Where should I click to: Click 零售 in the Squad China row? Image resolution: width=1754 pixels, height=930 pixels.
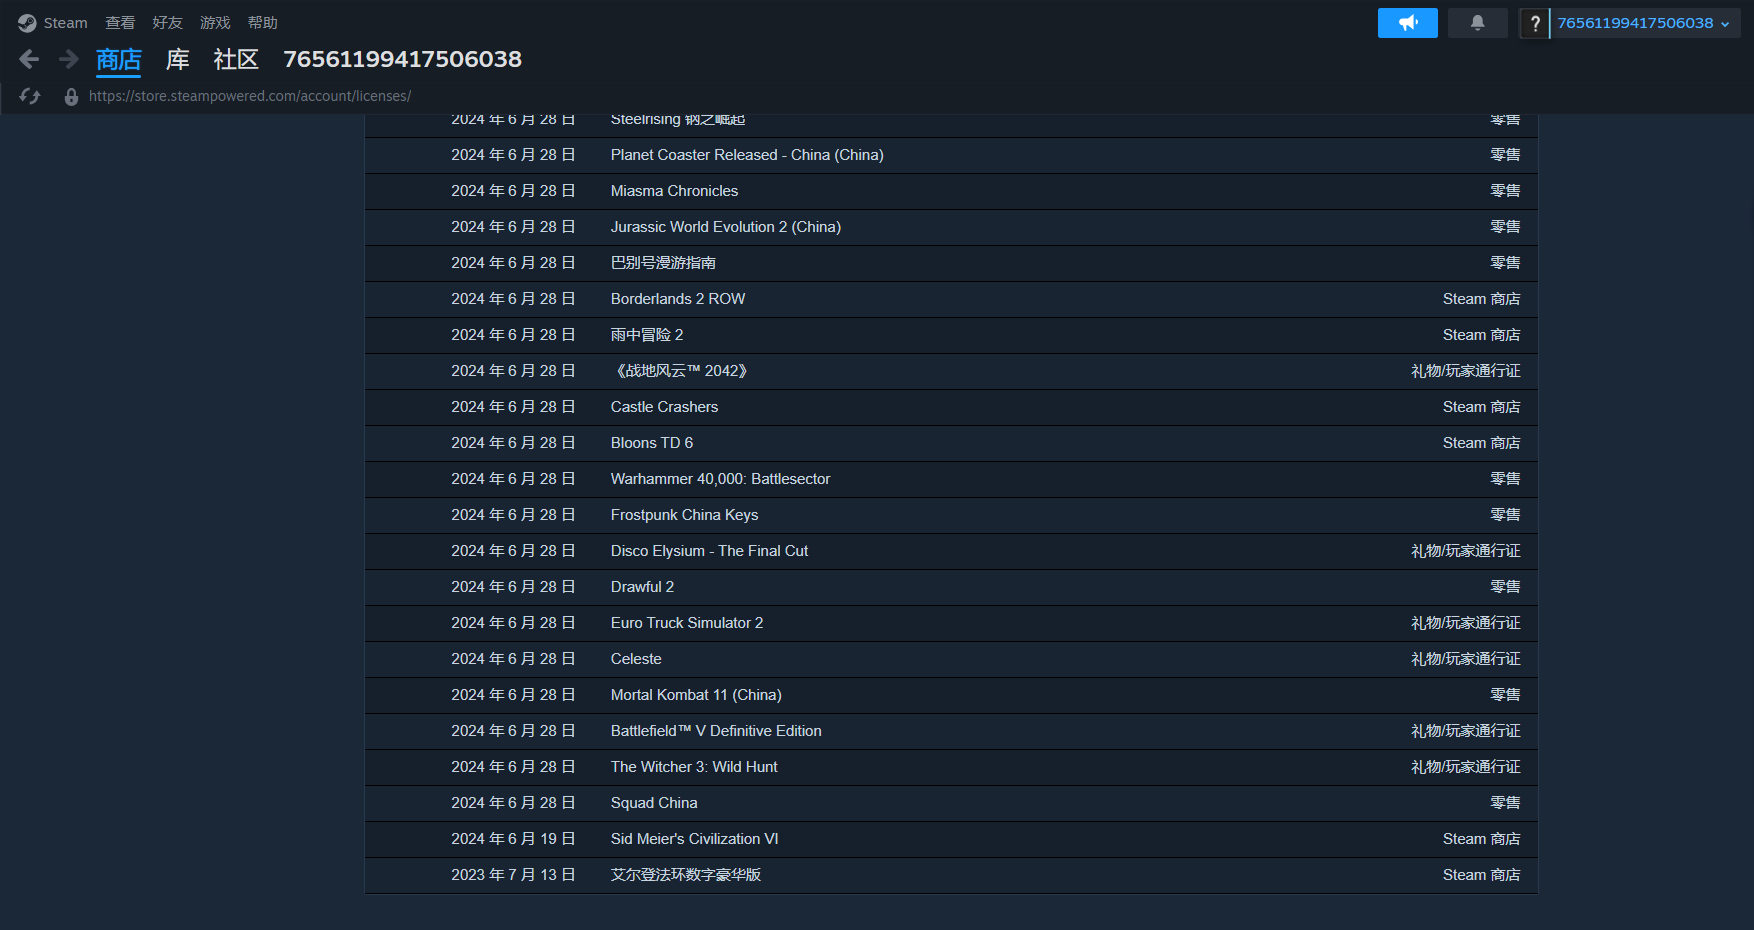pyautogui.click(x=1505, y=803)
